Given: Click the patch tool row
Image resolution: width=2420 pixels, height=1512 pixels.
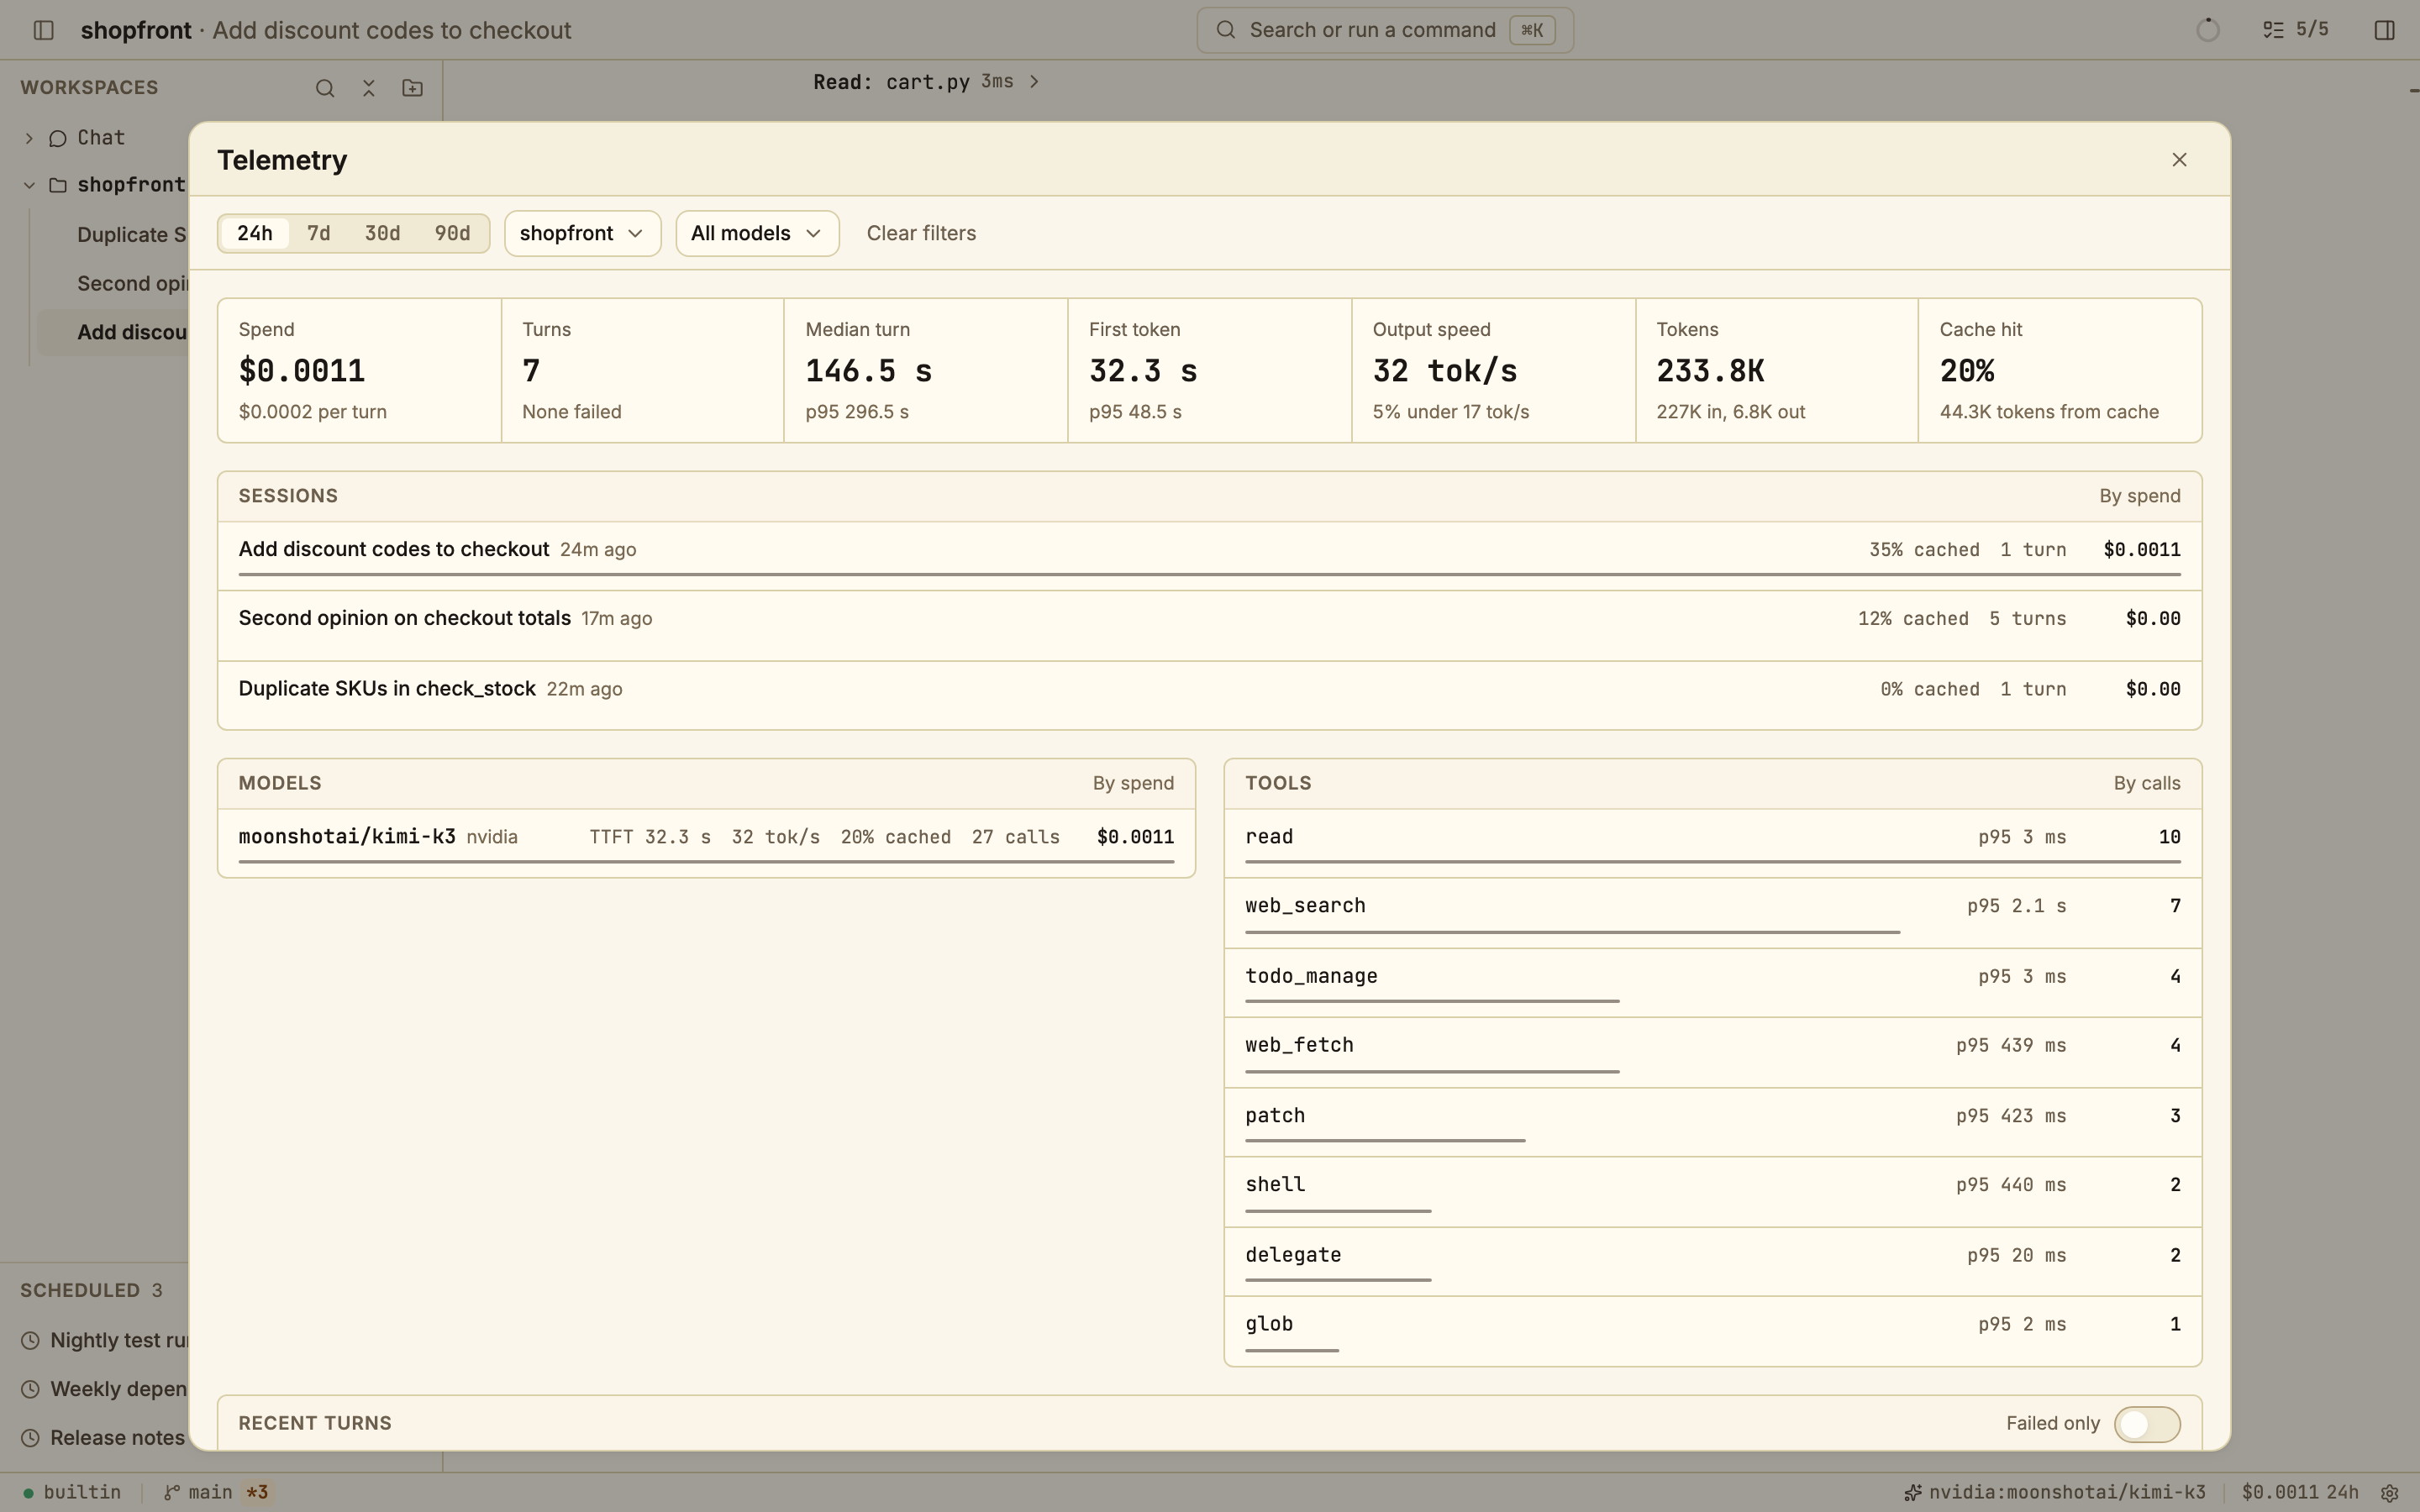Looking at the screenshot, I should 1712,1122.
